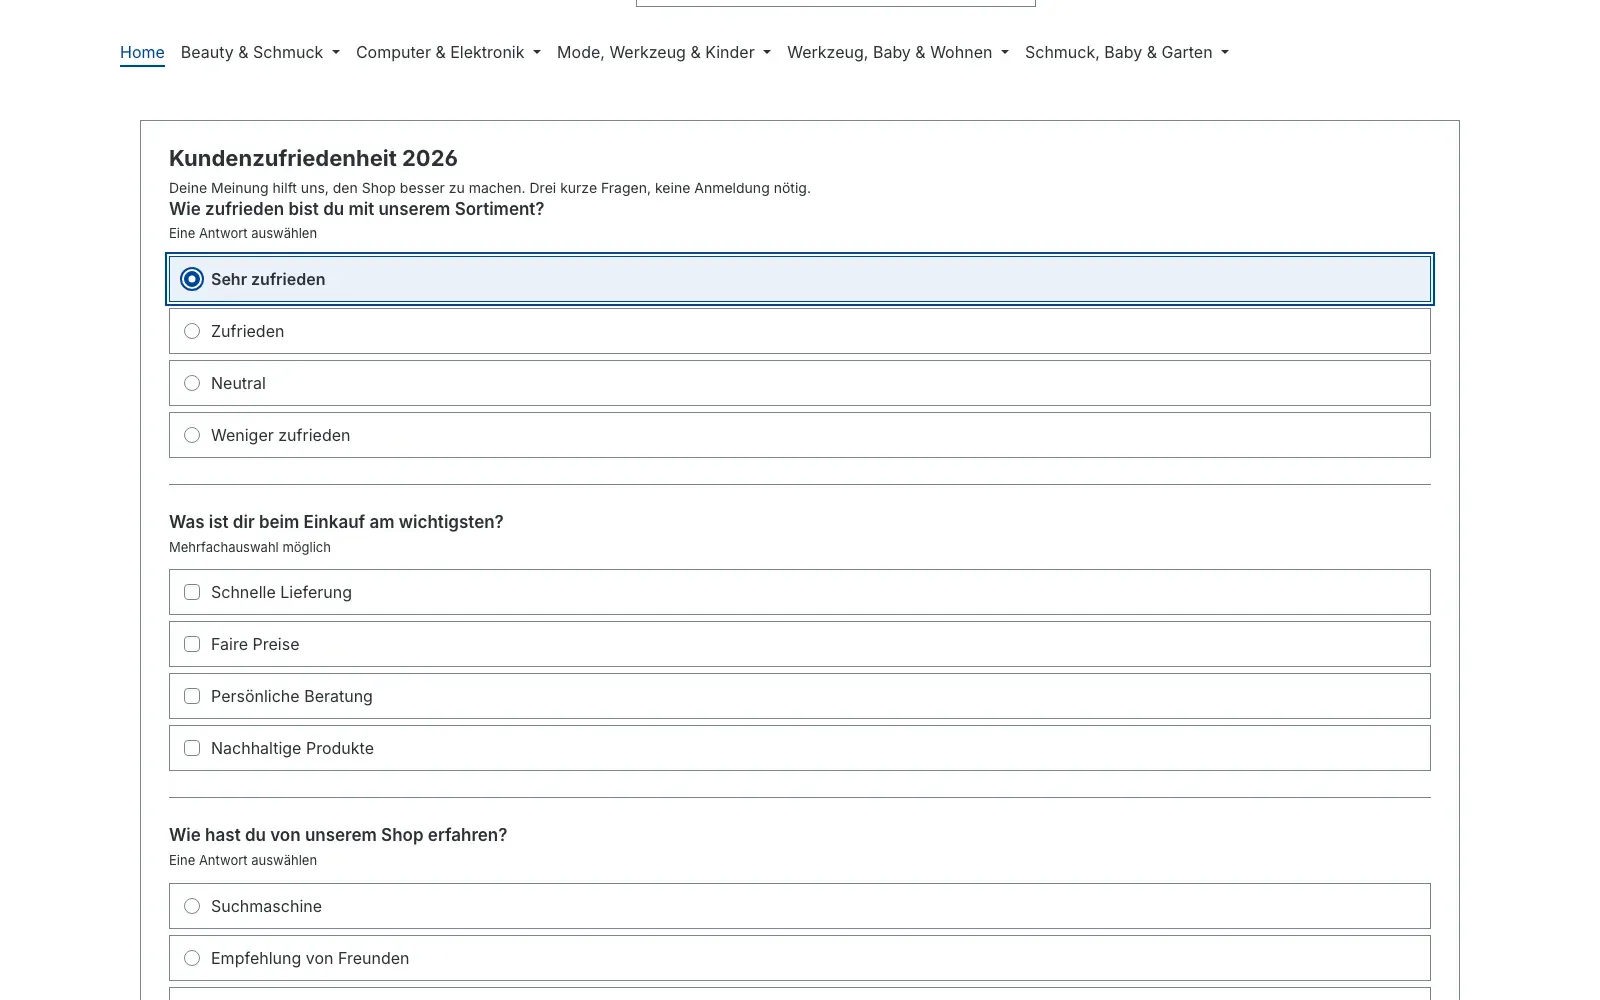Image resolution: width=1600 pixels, height=1000 pixels.
Task: Expand the 'Computer & Elektronik' menu
Action: (448, 52)
